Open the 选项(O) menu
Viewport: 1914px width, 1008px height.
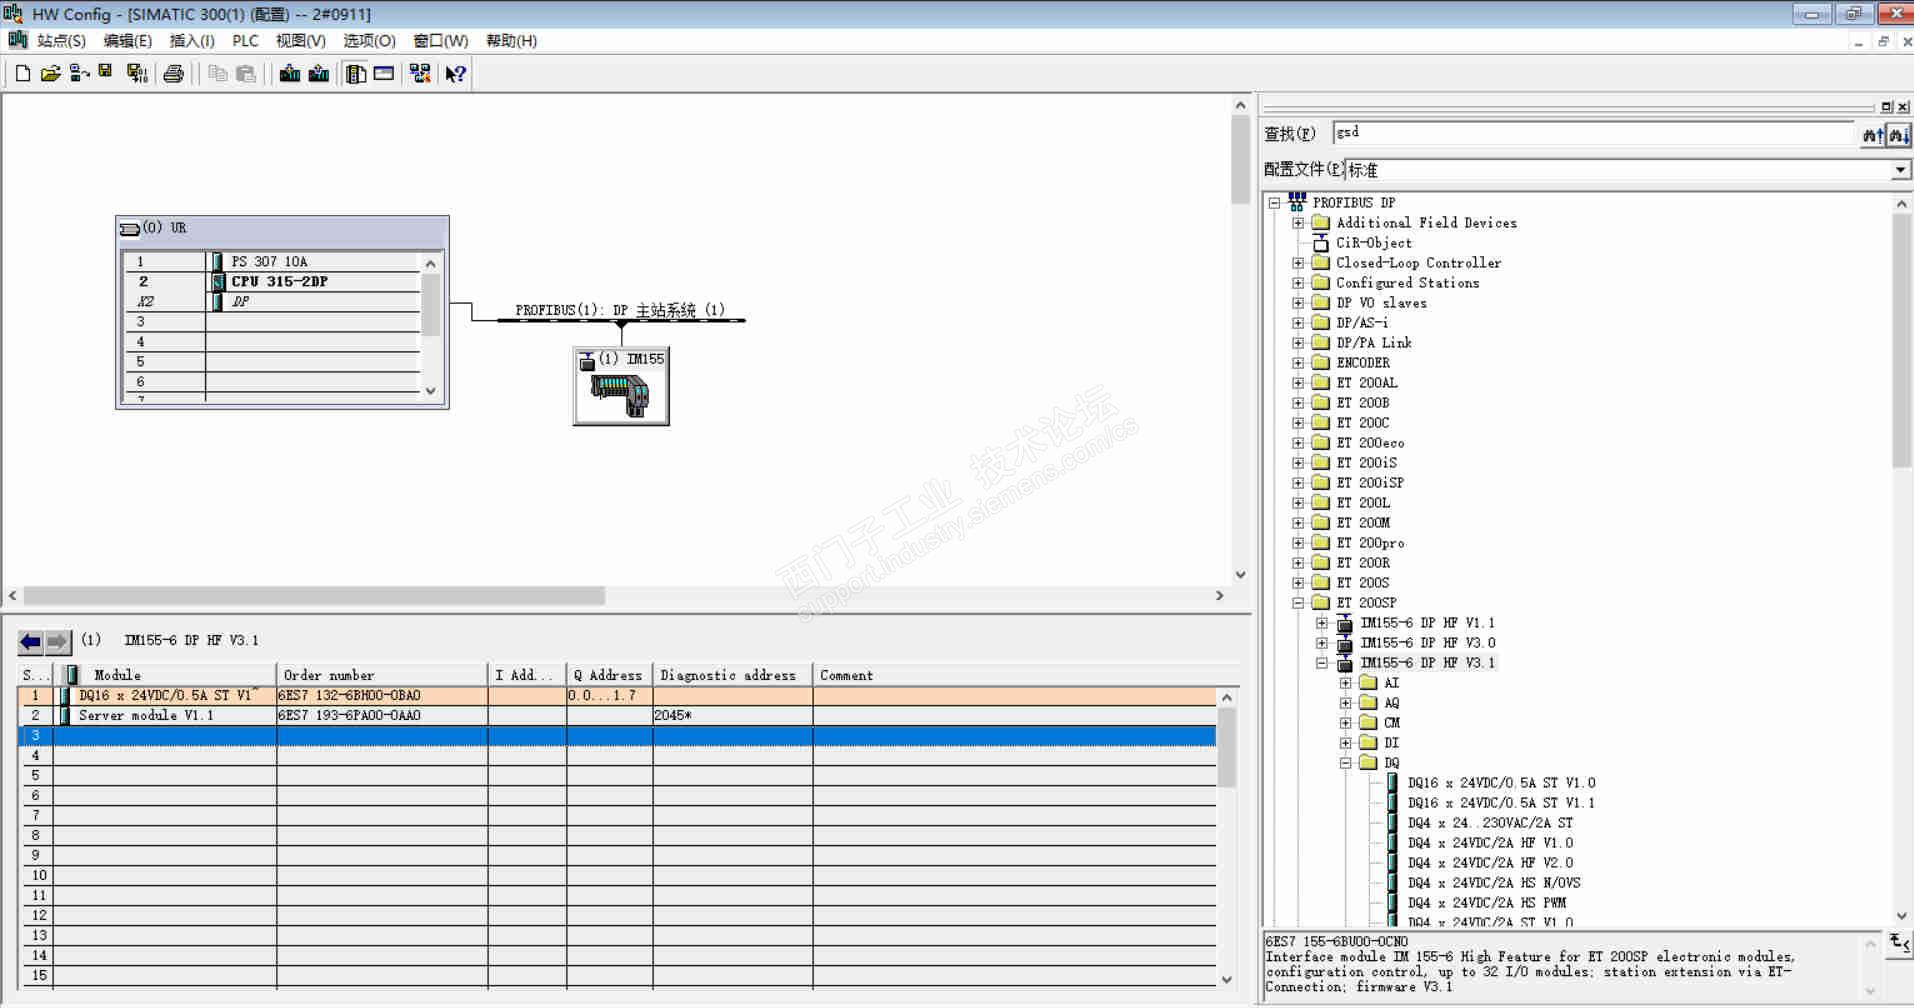click(x=369, y=41)
